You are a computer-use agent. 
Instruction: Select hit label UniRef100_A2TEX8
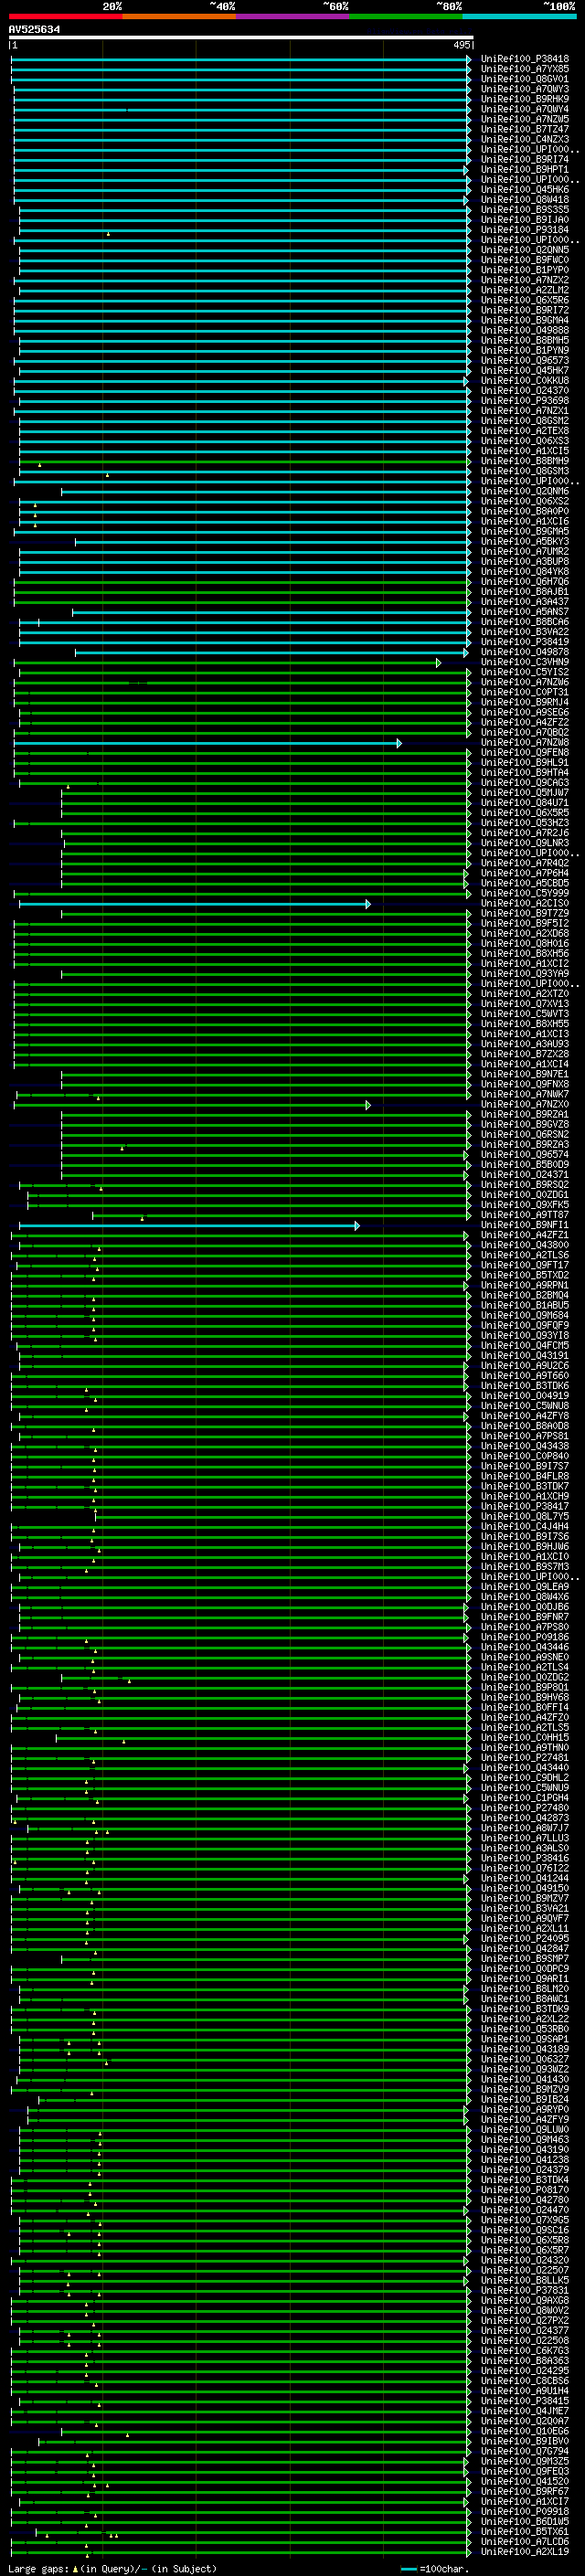[525, 430]
